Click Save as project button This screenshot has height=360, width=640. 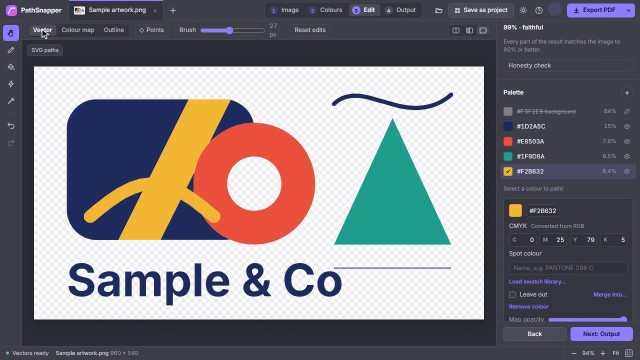tap(481, 10)
